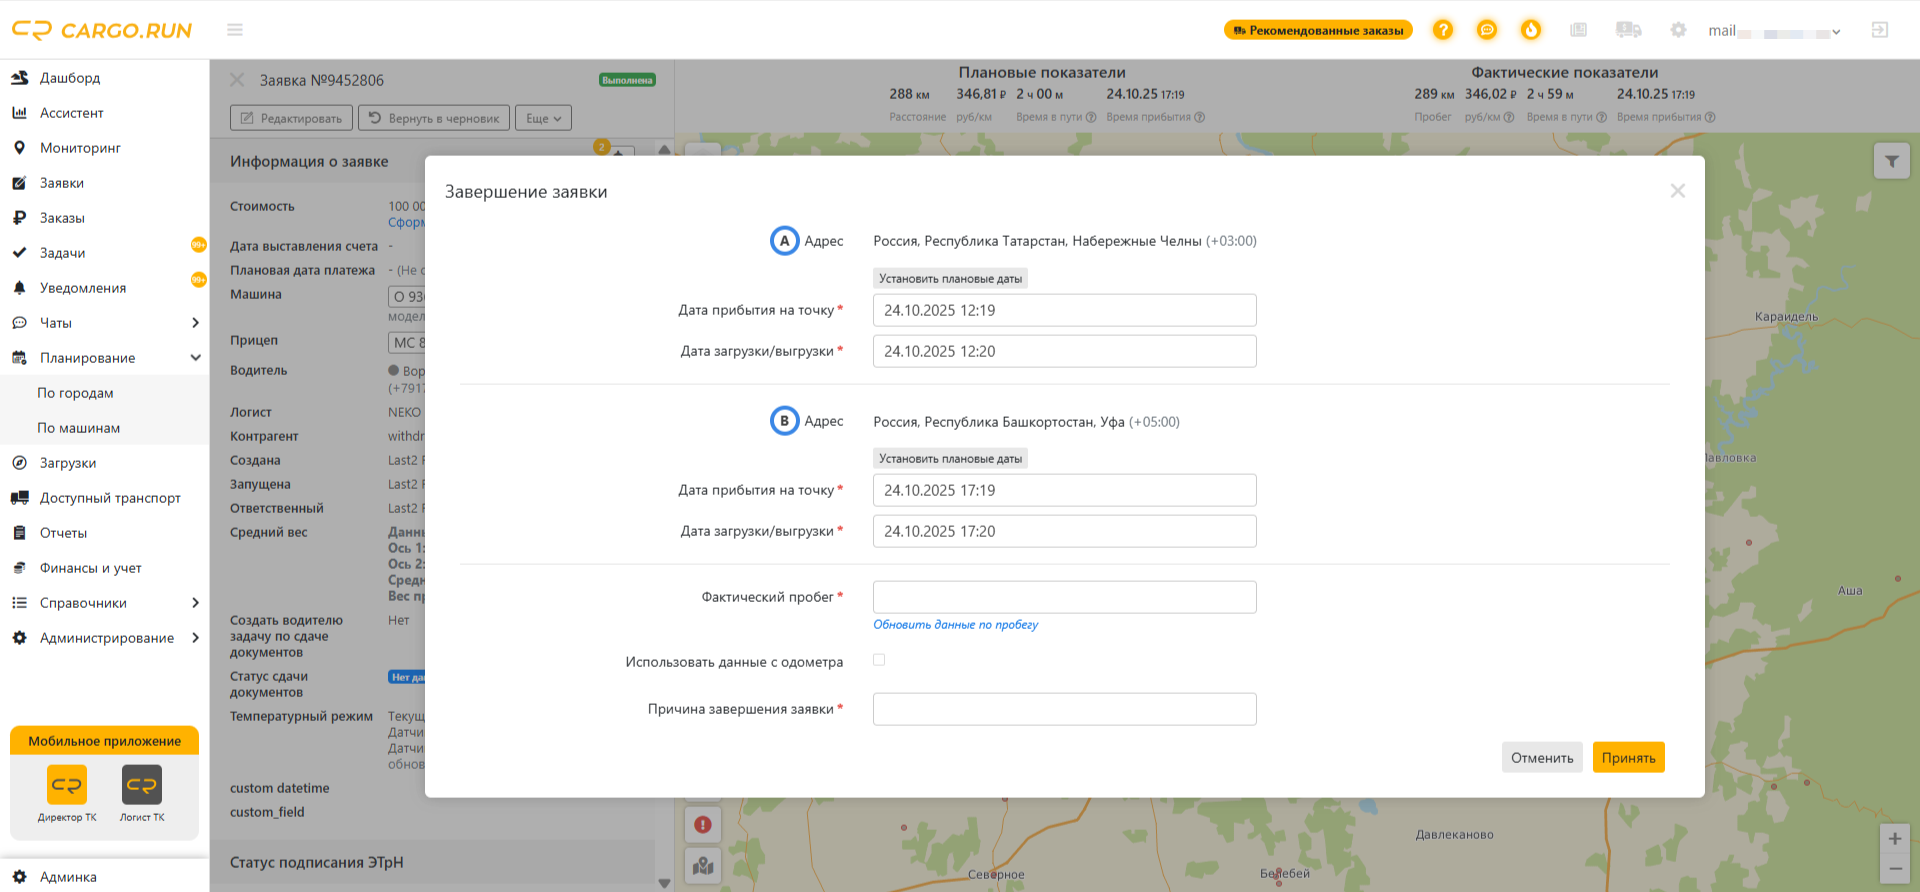Click the Принять button
The image size is (1920, 892).
1628,757
